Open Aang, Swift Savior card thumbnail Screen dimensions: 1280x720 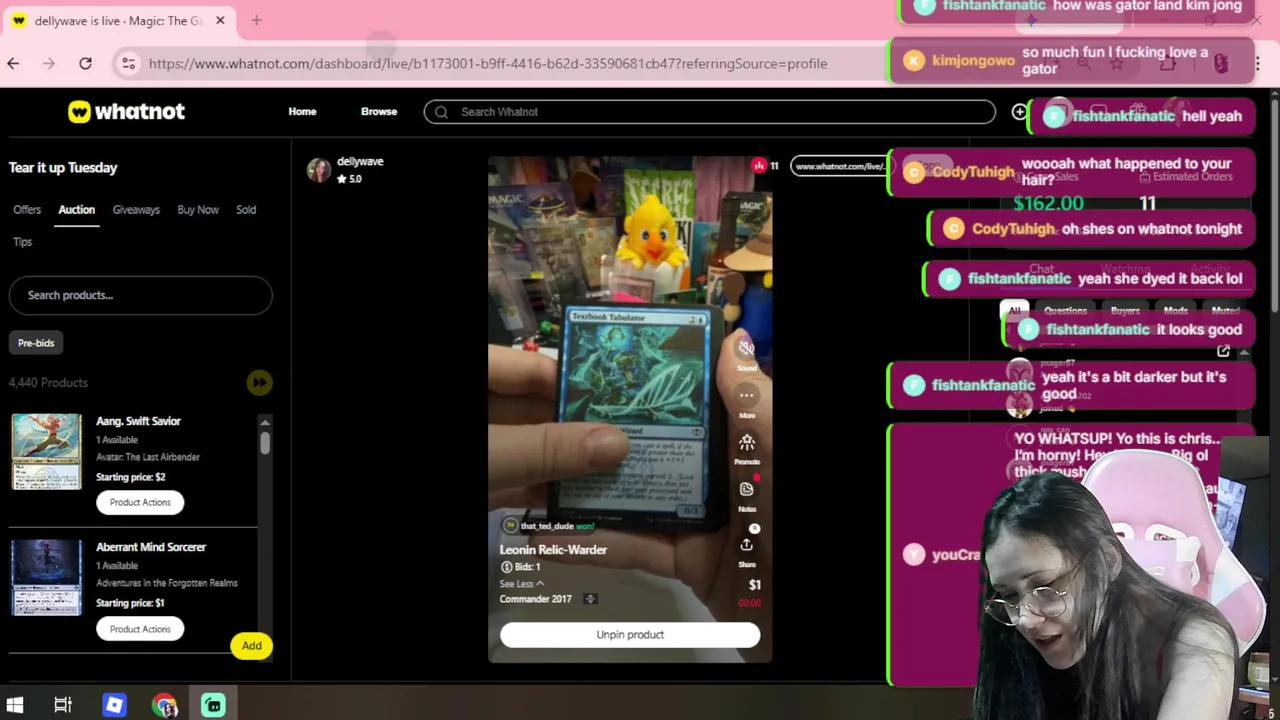click(46, 451)
